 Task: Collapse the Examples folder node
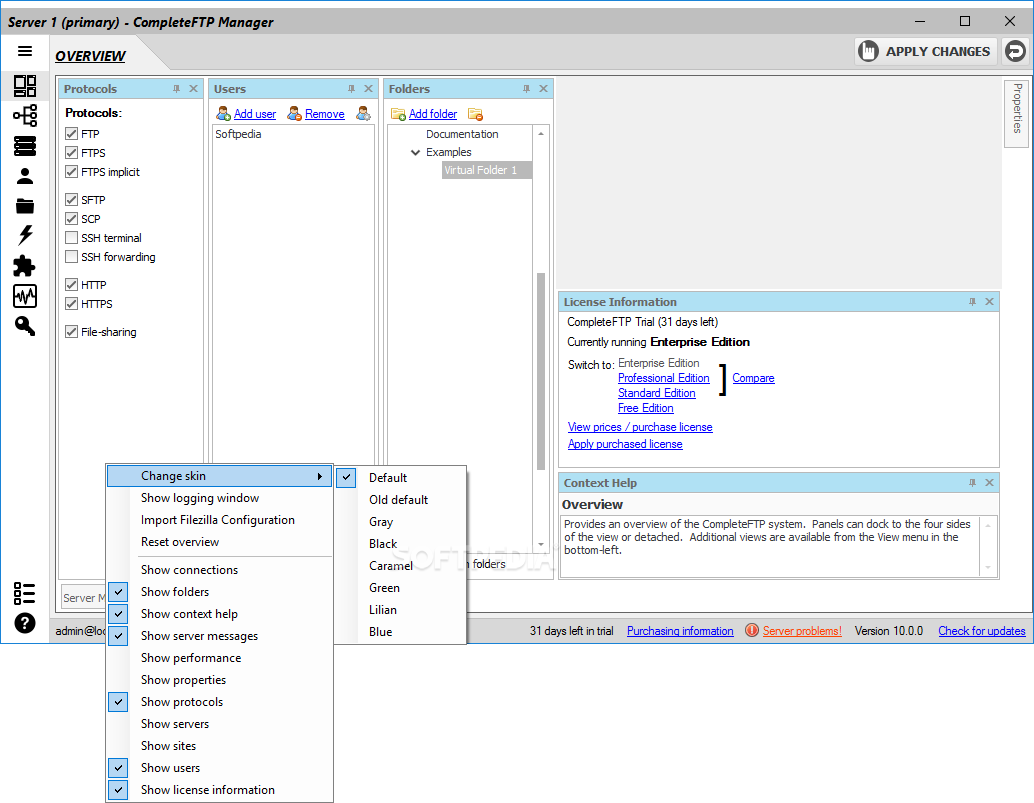415,152
